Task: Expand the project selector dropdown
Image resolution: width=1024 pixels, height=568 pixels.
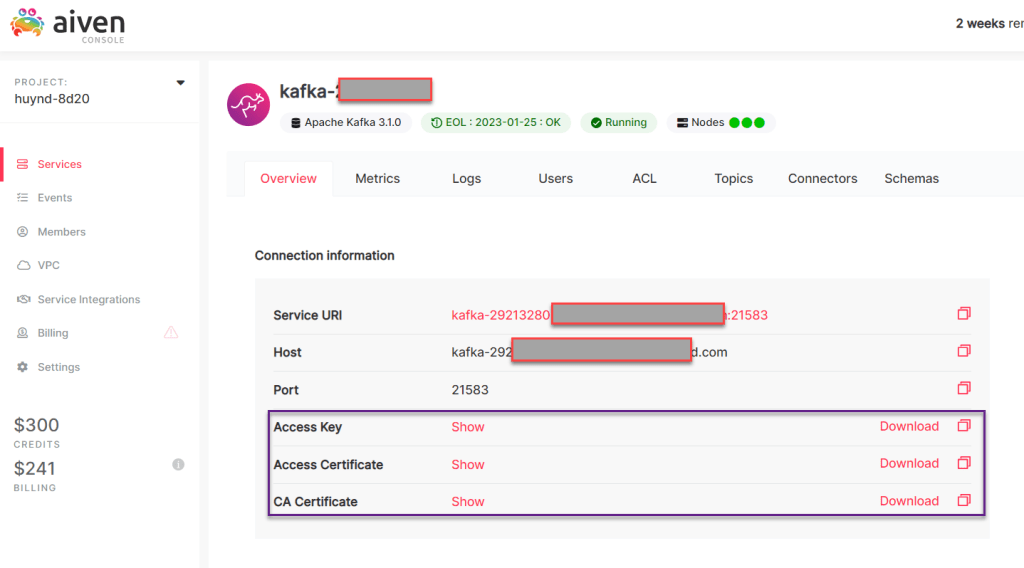Action: [181, 83]
